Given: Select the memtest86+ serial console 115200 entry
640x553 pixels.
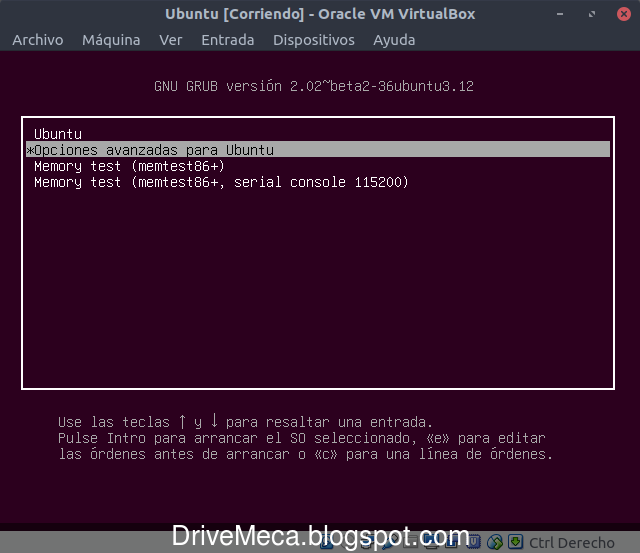Looking at the screenshot, I should (318, 182).
